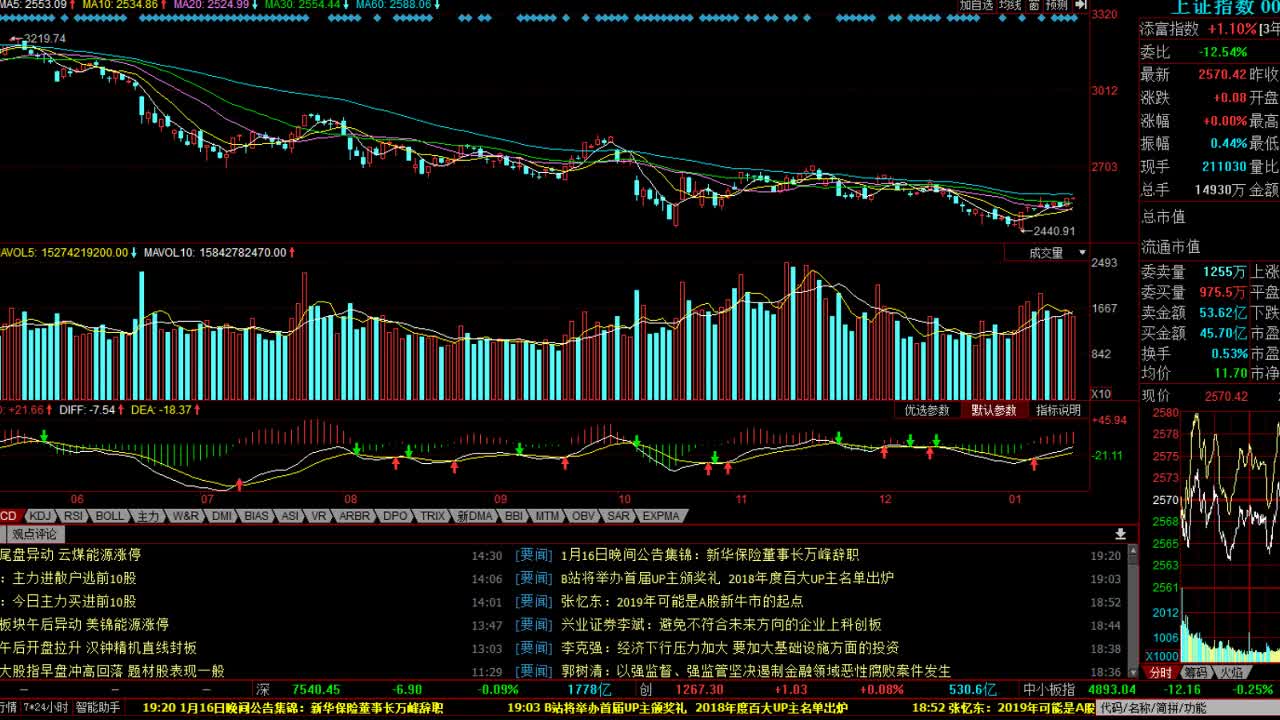Switch to the ASI indicator tab
This screenshot has height=720, width=1280.
click(290, 516)
